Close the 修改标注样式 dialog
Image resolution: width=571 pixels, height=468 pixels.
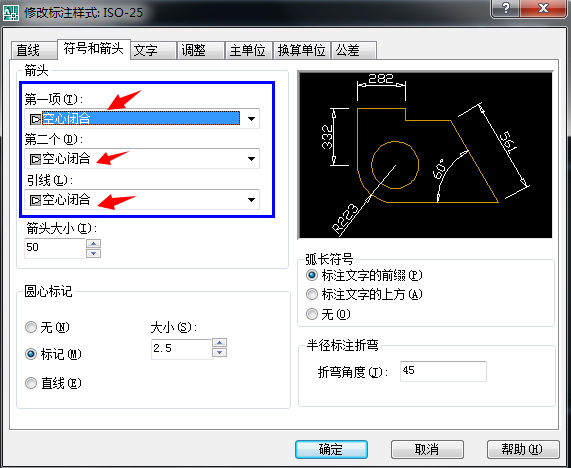543,8
